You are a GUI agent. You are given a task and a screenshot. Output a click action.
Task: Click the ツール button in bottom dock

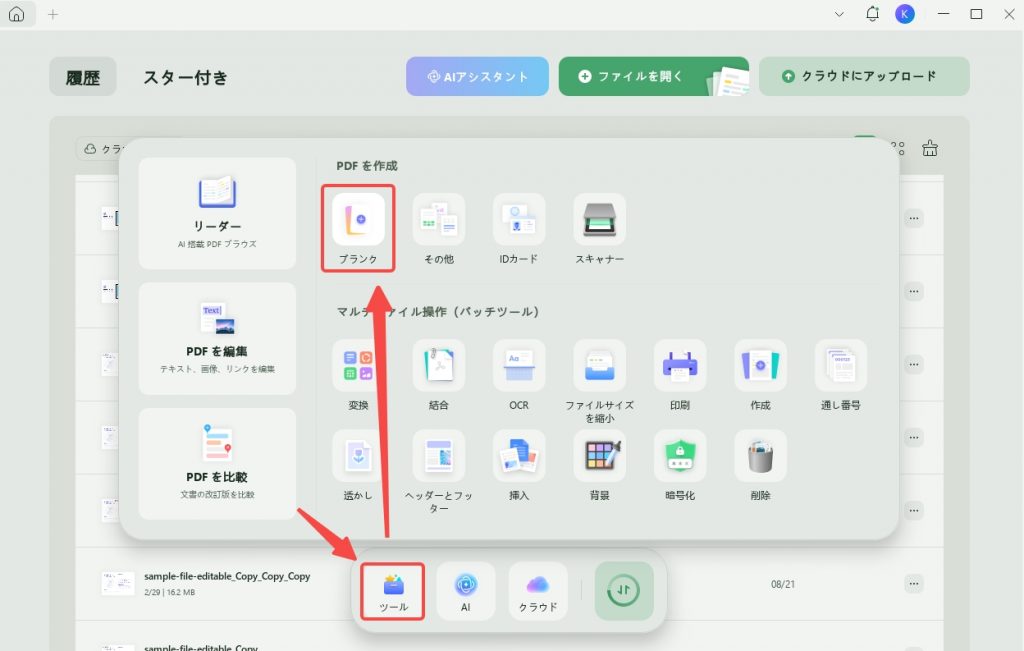pos(393,591)
